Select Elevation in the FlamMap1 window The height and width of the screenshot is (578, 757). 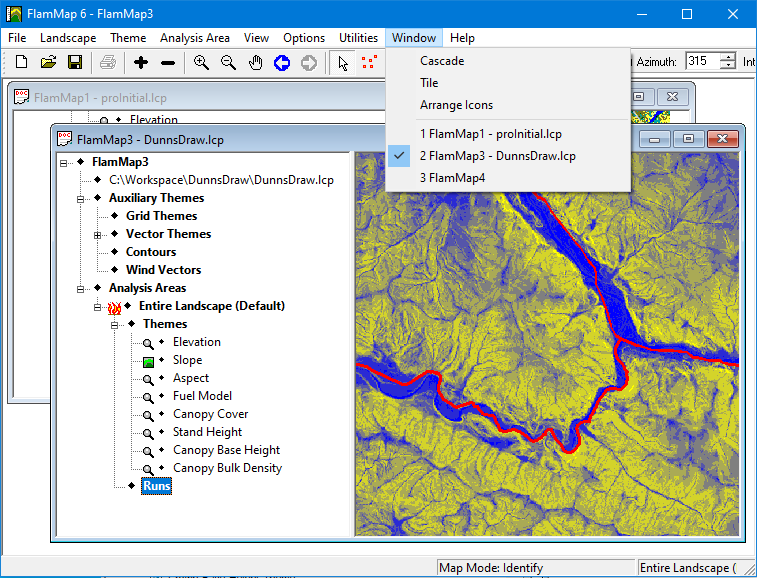pyautogui.click(x=154, y=119)
